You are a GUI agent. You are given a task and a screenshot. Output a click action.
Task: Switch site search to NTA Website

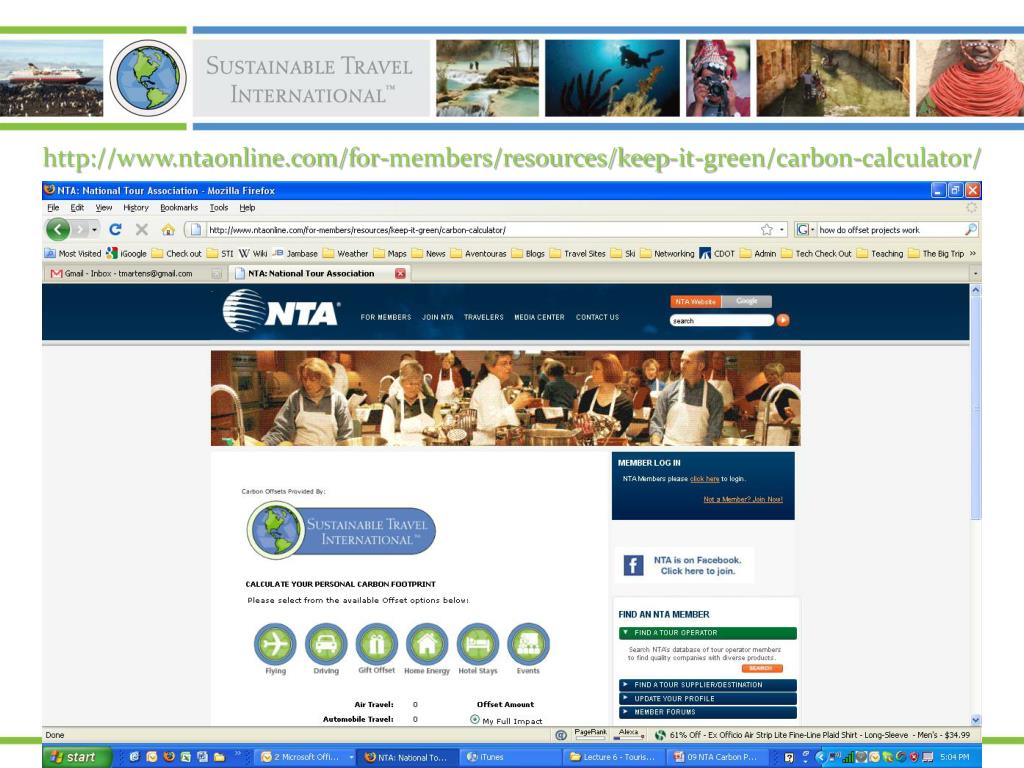point(696,301)
